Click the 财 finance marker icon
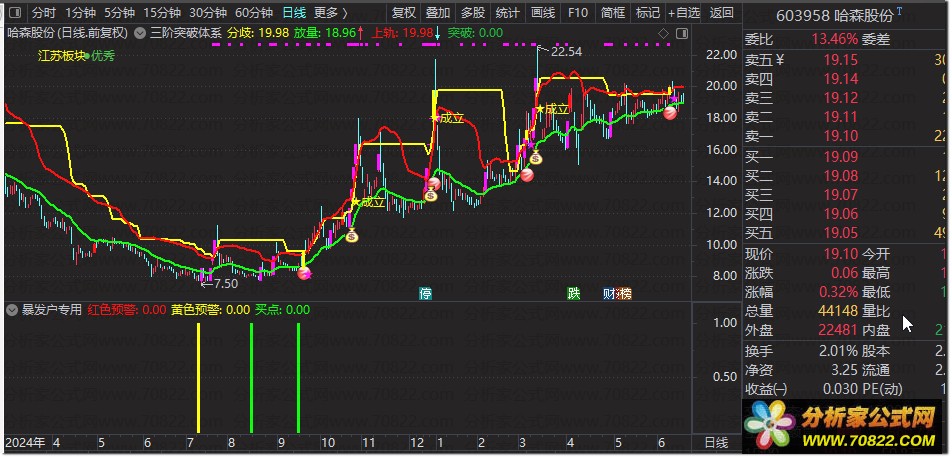The width and height of the screenshot is (952, 457). [x=609, y=294]
